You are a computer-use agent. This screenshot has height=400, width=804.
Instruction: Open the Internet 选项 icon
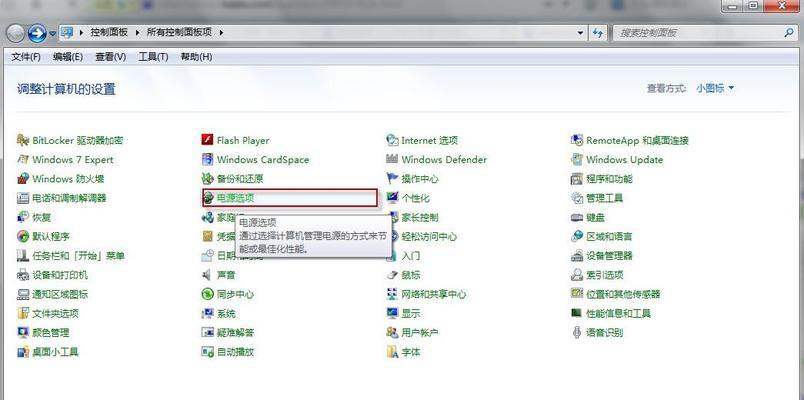click(x=392, y=140)
